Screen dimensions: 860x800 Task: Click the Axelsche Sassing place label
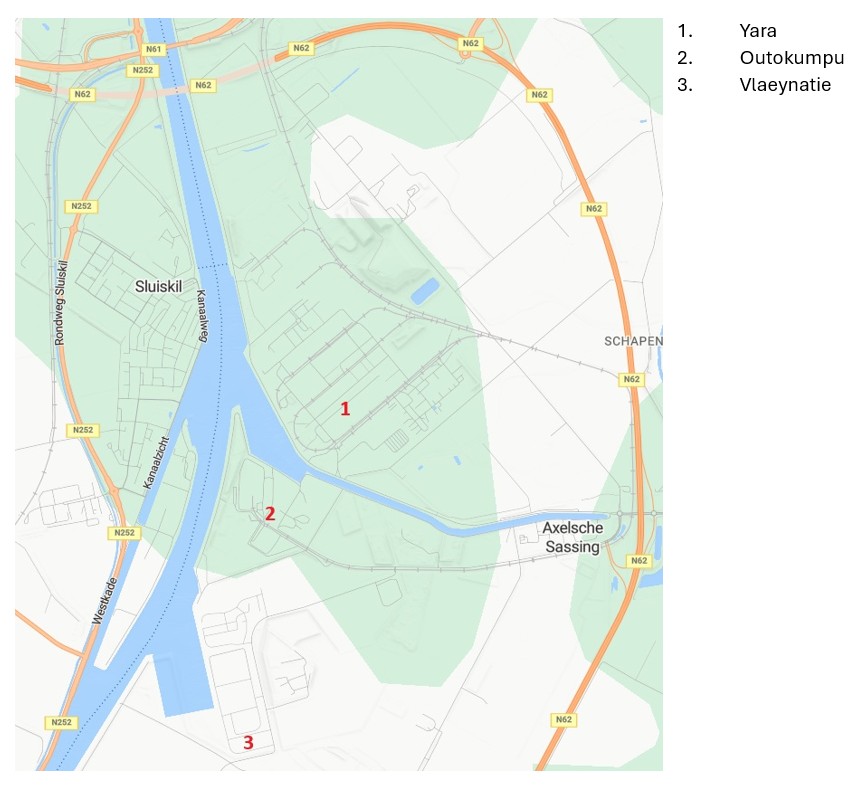point(571,537)
